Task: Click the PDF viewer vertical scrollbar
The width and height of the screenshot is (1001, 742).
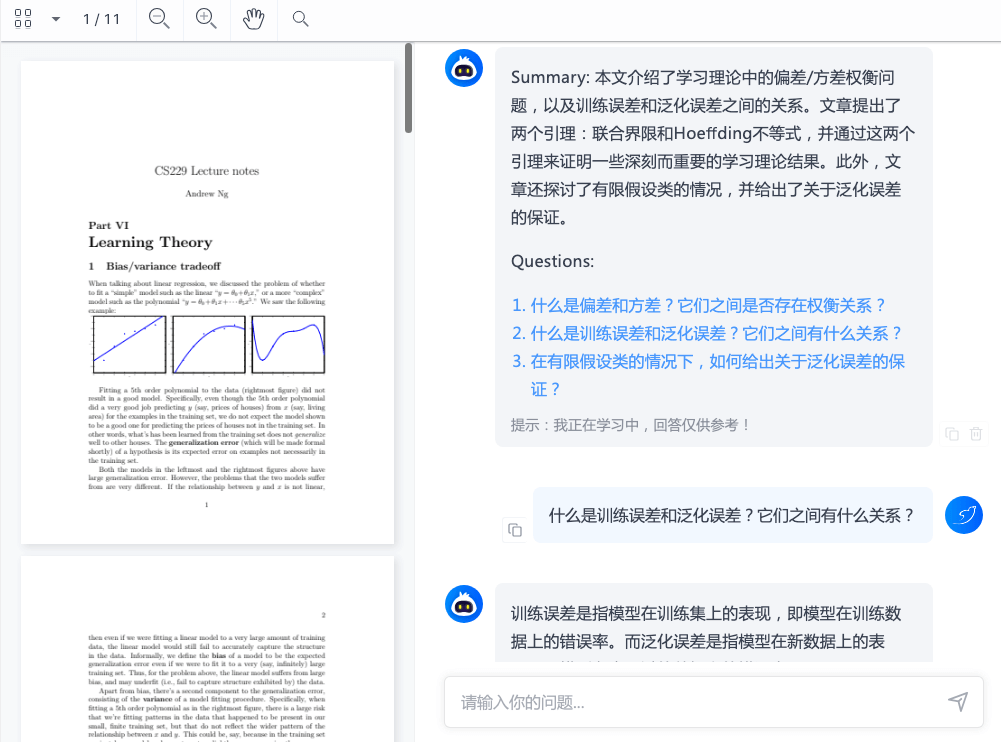Action: (409, 88)
